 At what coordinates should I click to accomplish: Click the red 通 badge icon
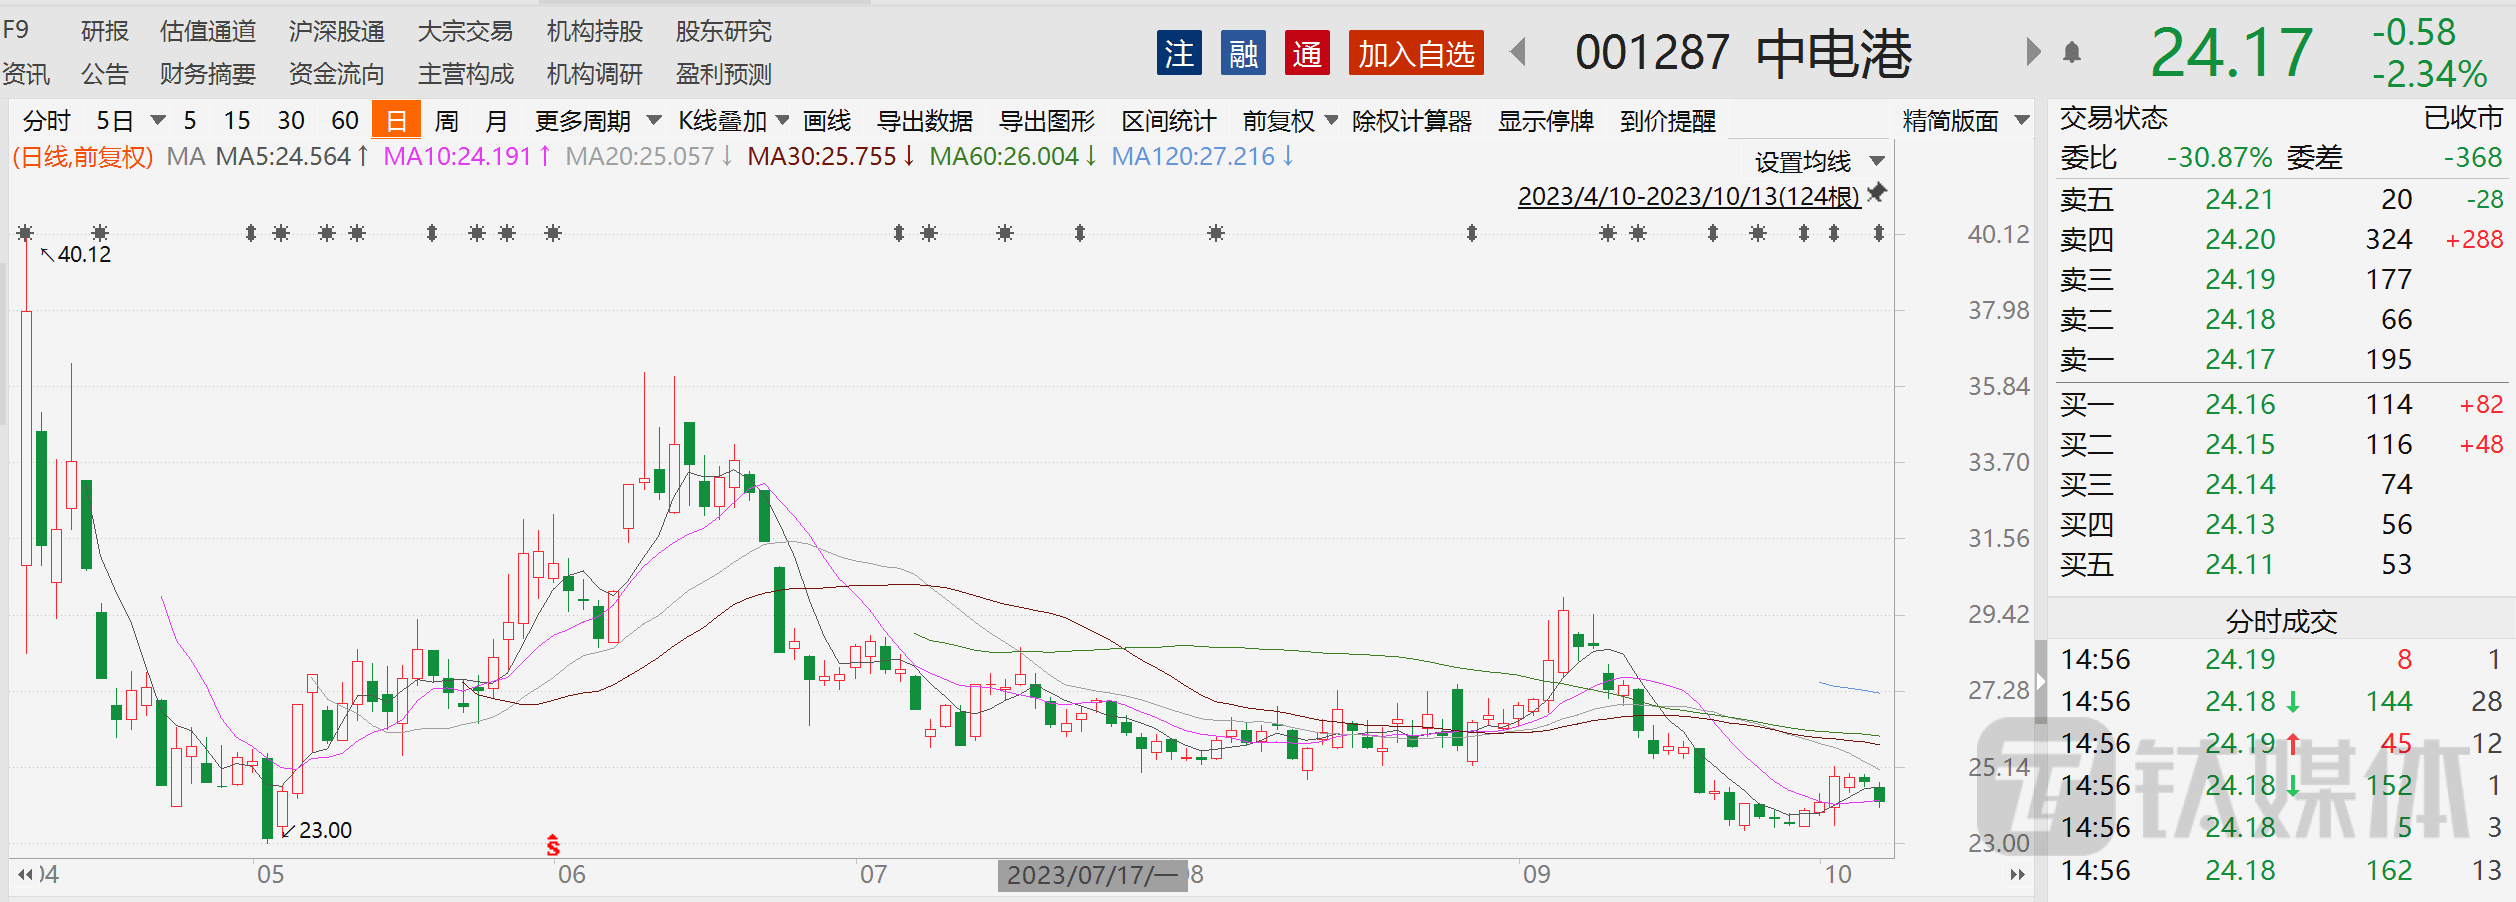point(1307,54)
